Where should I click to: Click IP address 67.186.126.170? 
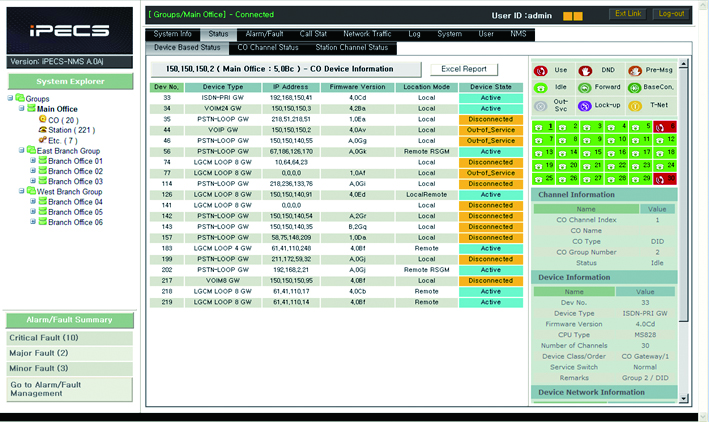(x=291, y=152)
